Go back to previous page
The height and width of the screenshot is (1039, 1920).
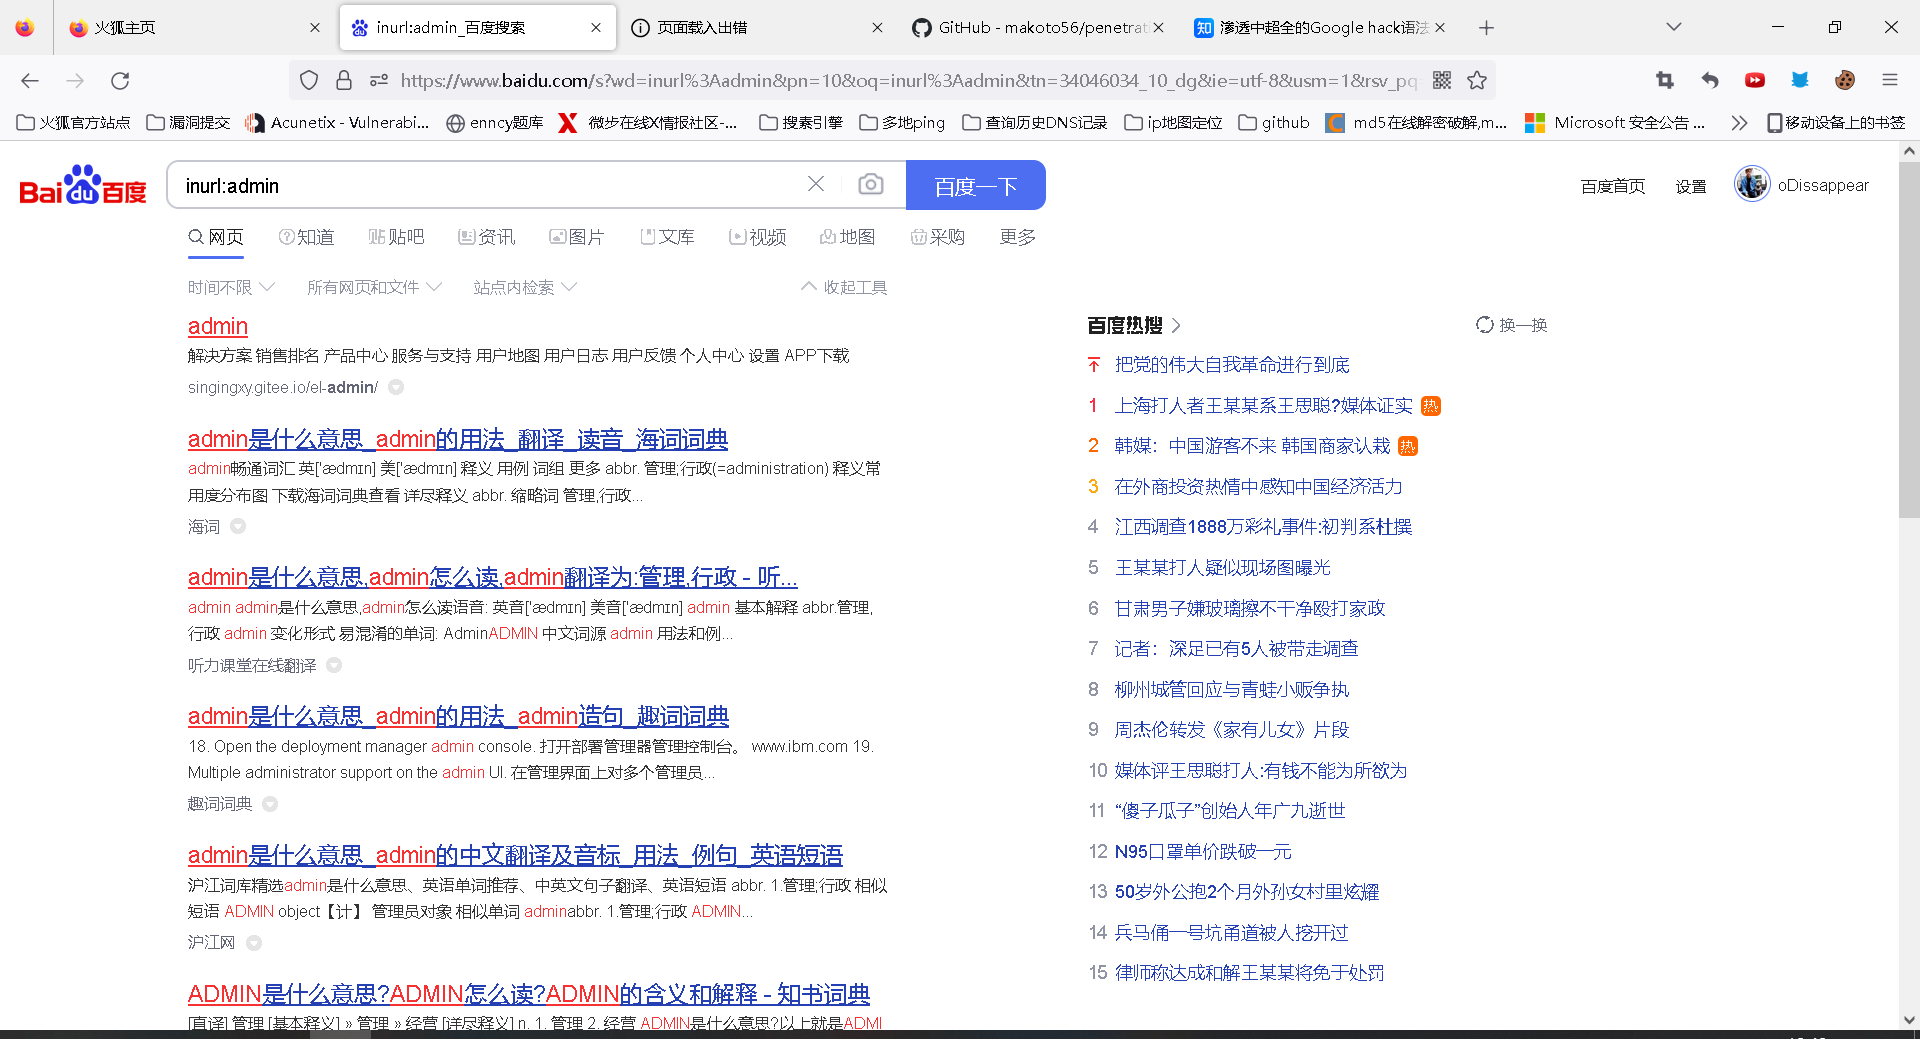(x=30, y=81)
